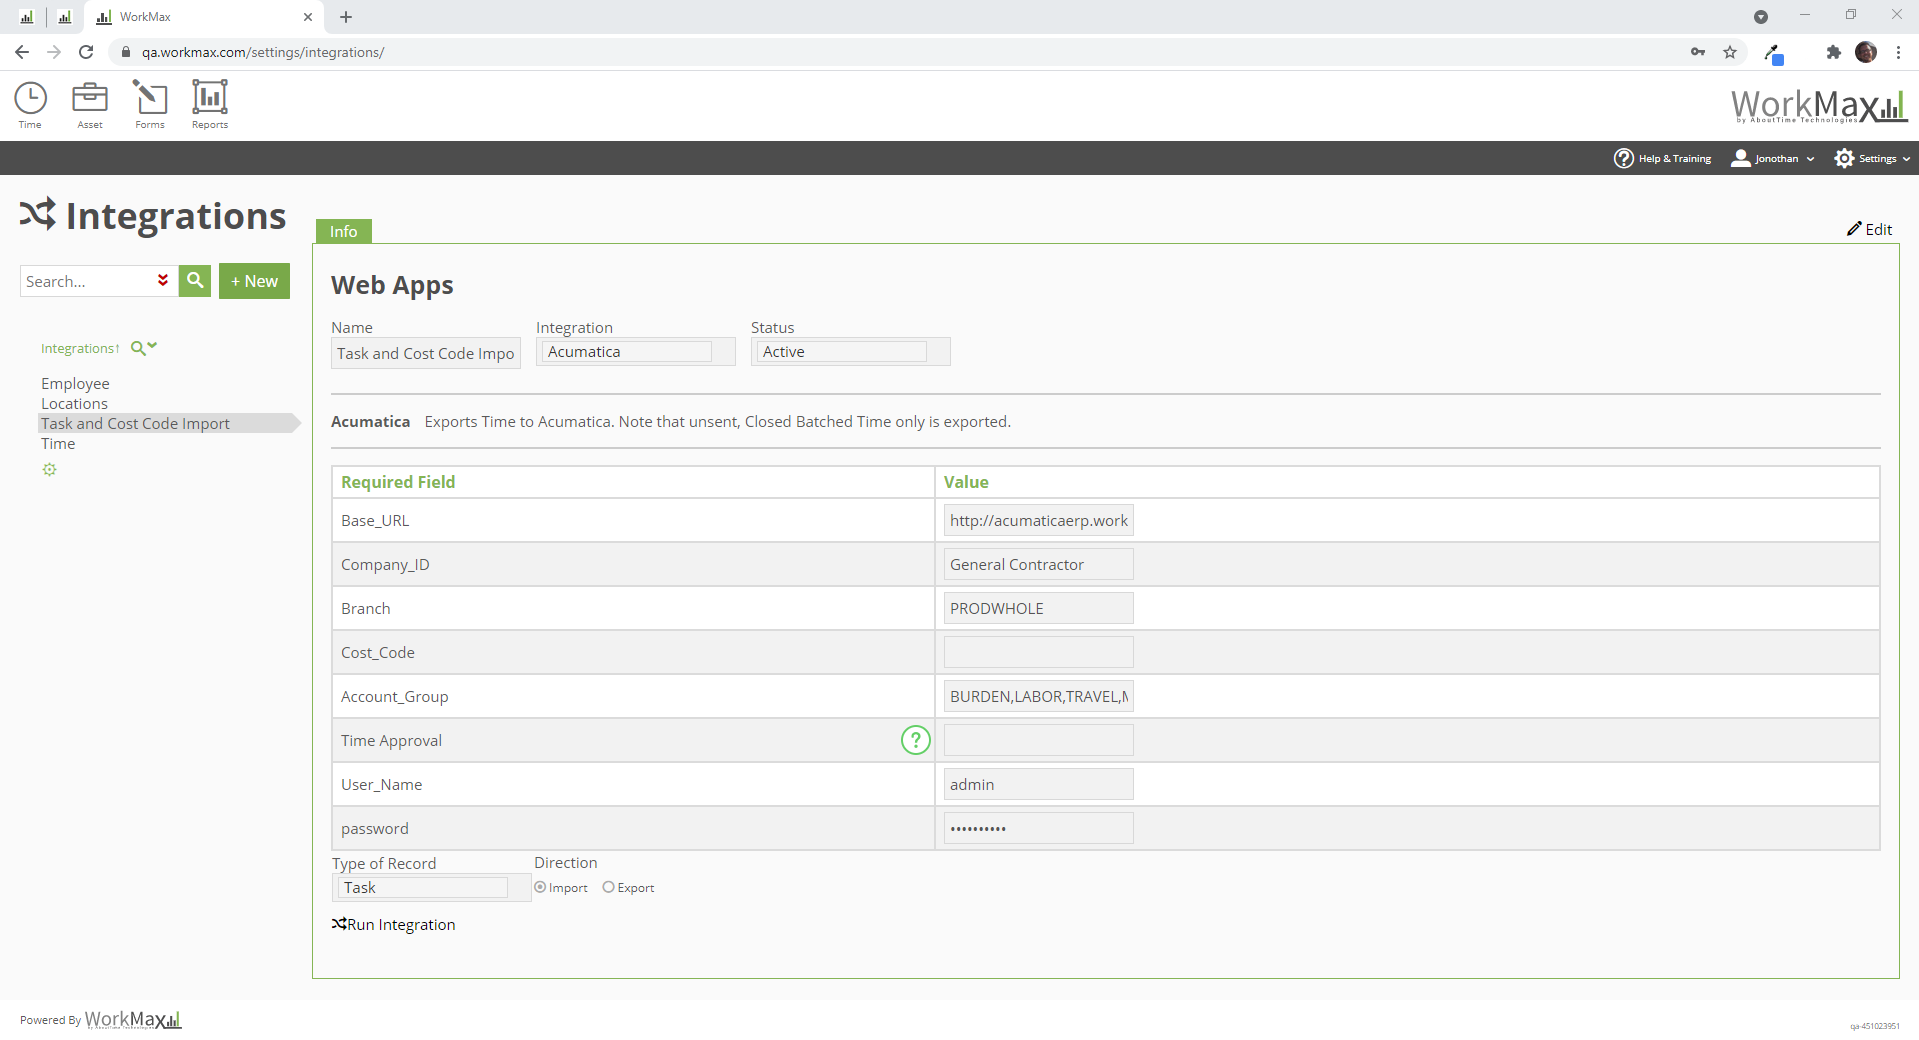Click the + New button
The width and height of the screenshot is (1919, 1040).
click(254, 281)
